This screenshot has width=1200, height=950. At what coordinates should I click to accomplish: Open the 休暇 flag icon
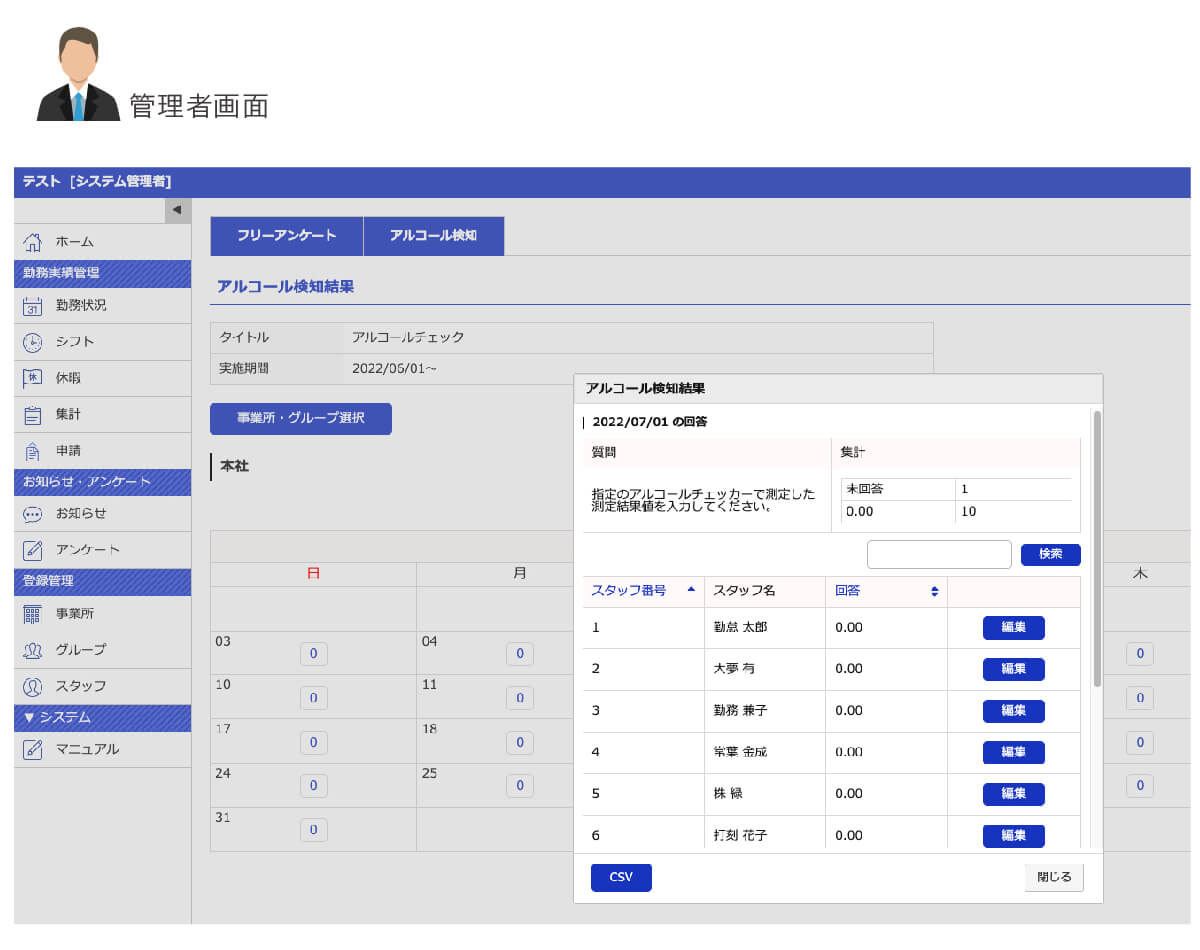pos(32,378)
